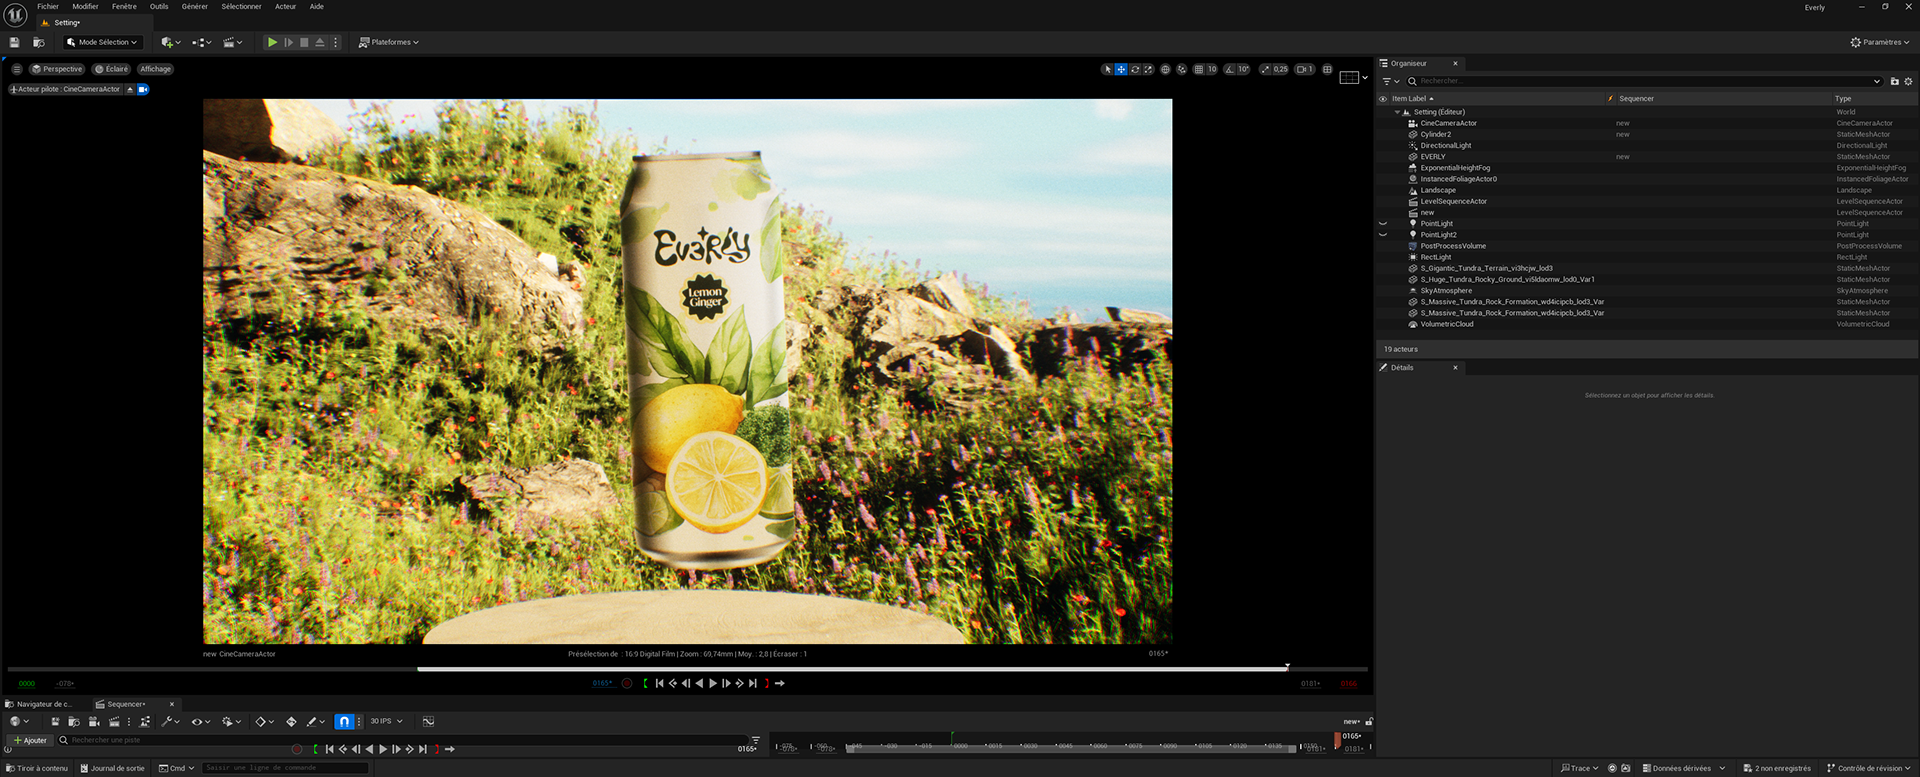Toggle the blue magnet snapping in Sequencer
The width and height of the screenshot is (1920, 777).
(x=344, y=721)
